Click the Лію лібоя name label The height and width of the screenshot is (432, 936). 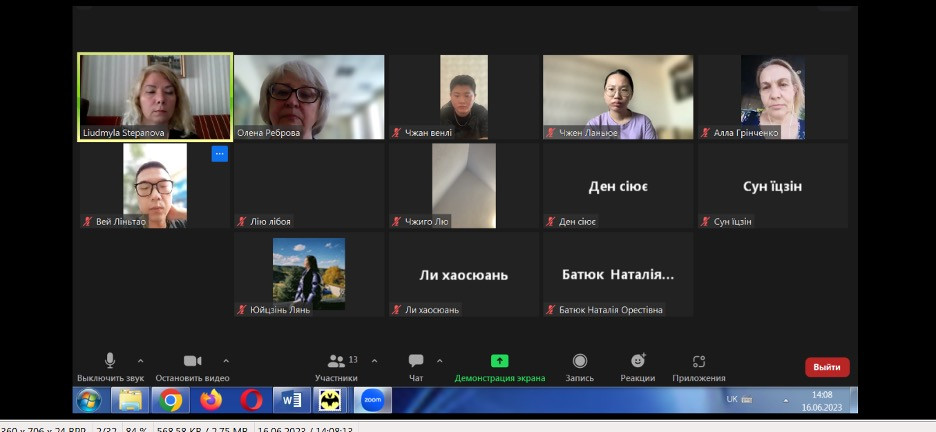point(270,221)
